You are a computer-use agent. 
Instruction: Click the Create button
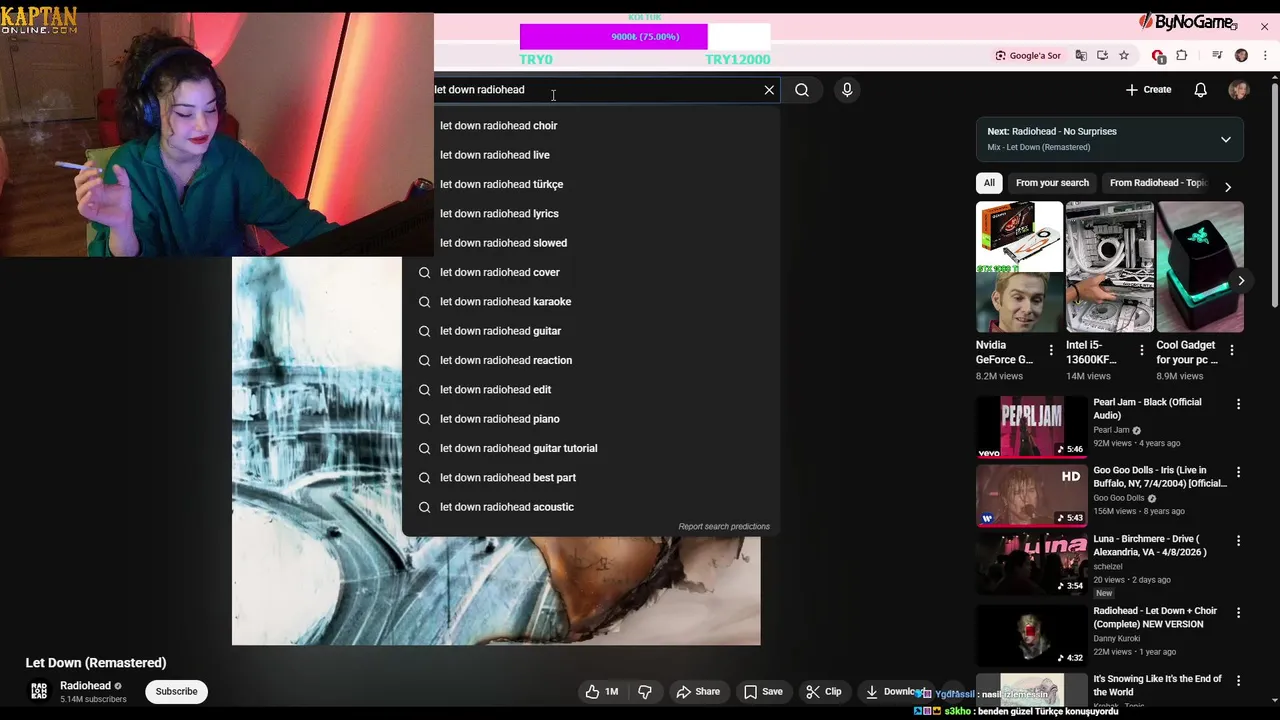pos(1148,90)
